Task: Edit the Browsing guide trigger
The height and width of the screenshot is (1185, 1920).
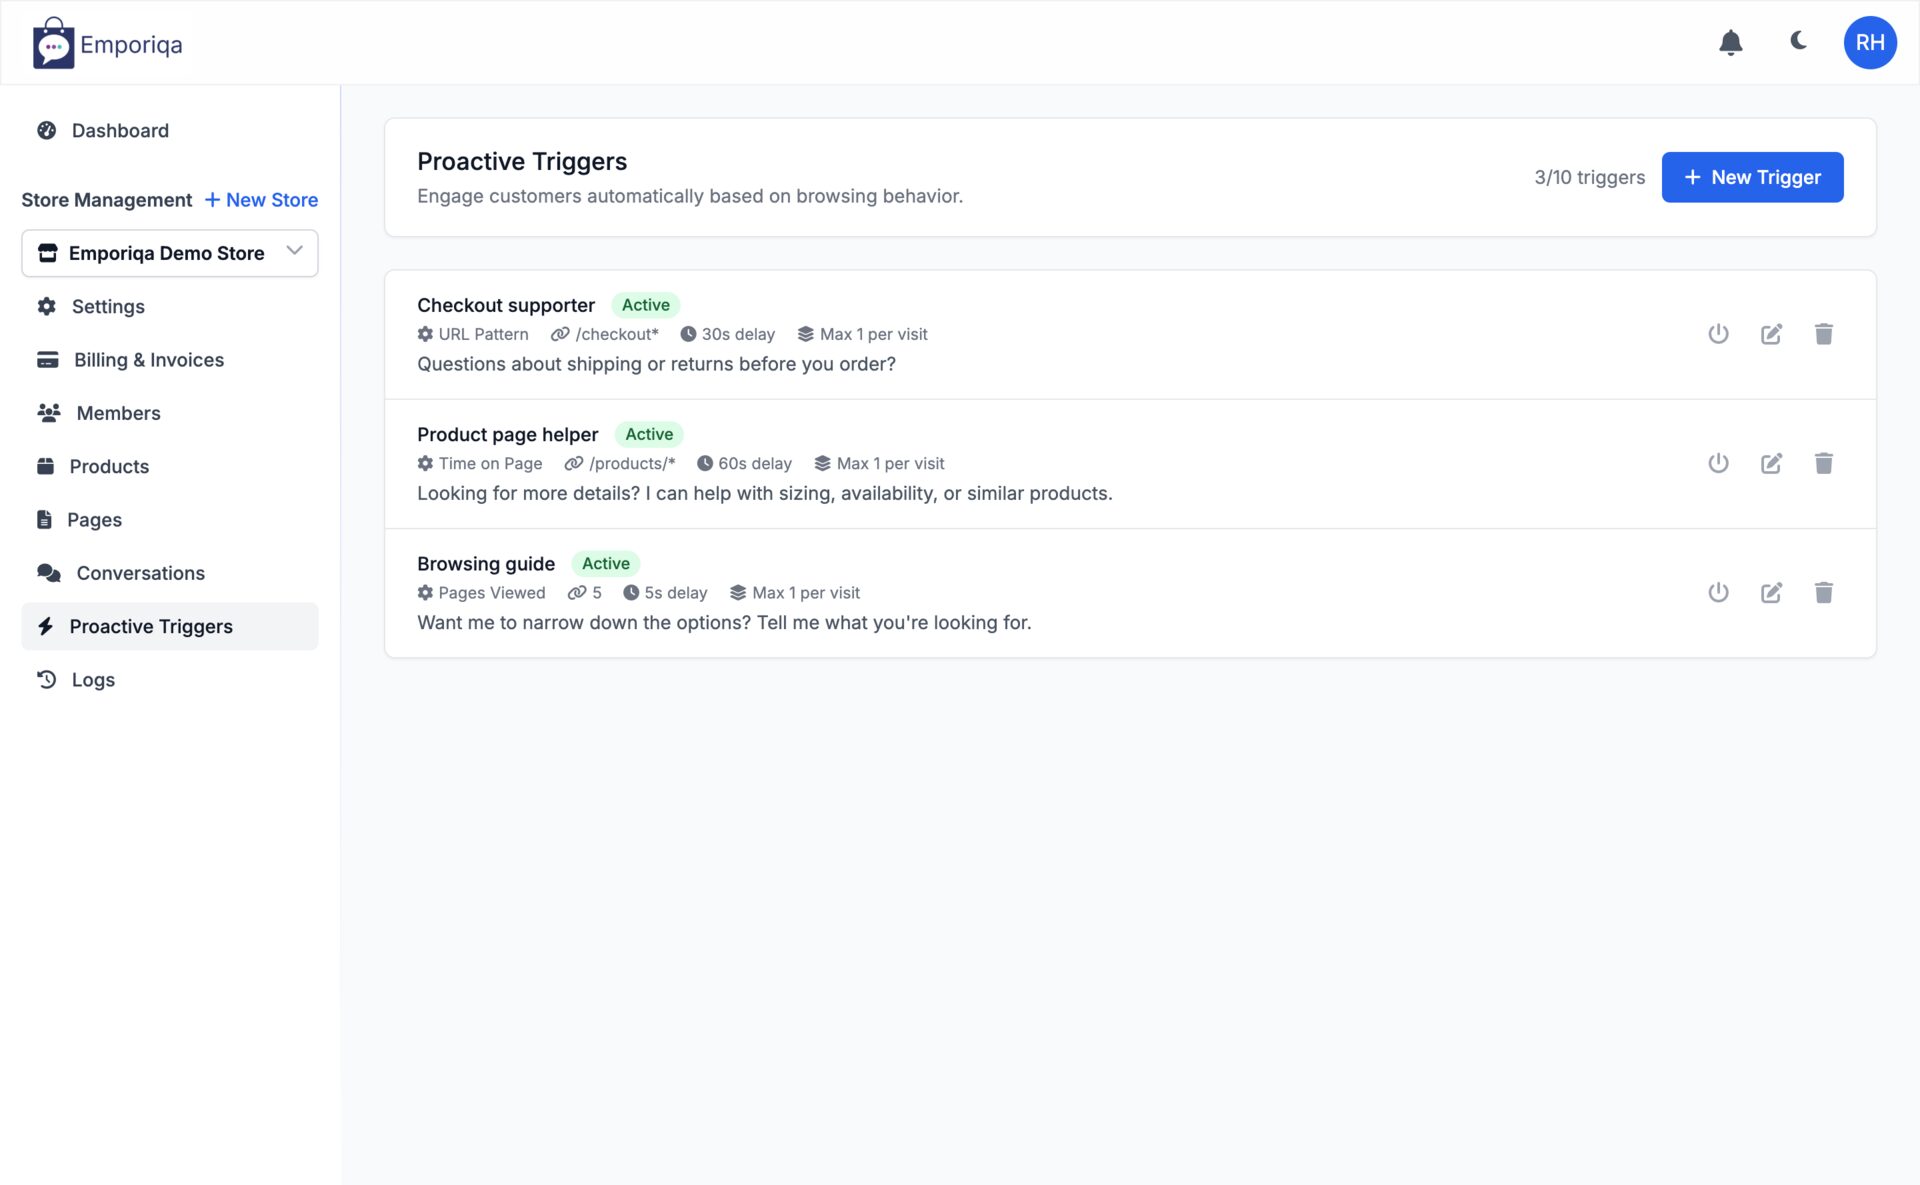Action: tap(1771, 593)
